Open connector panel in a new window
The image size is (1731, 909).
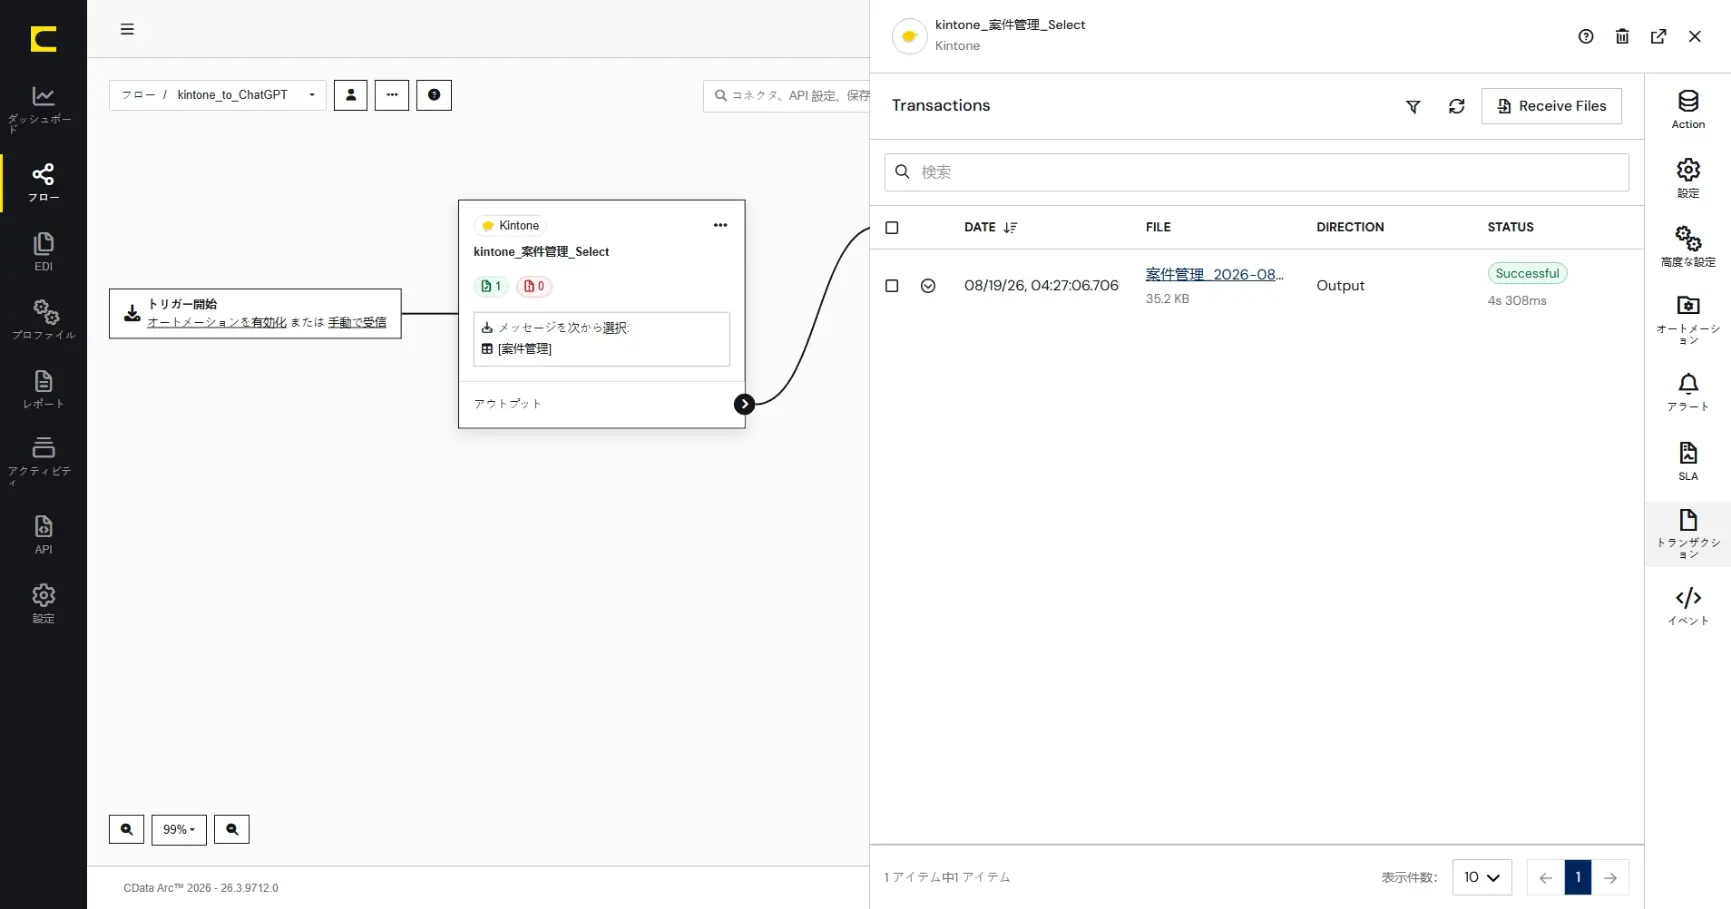[x=1659, y=37]
